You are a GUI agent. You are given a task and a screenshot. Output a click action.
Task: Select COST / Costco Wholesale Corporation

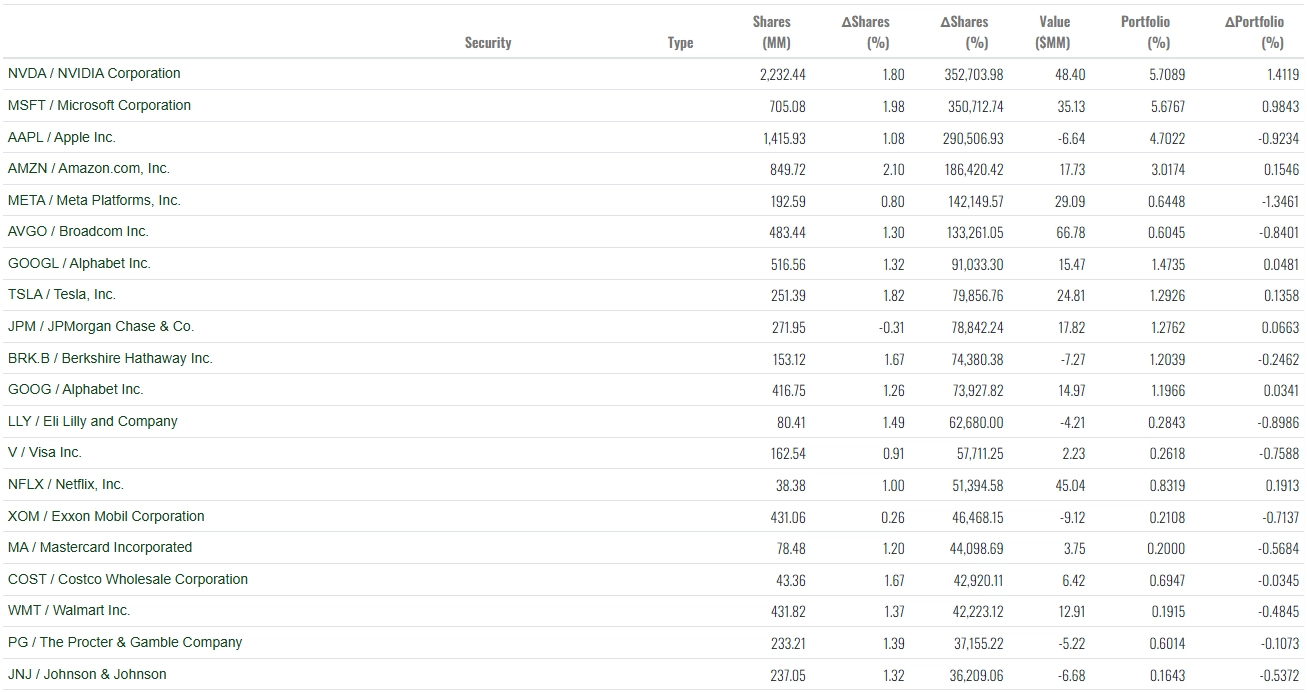(x=128, y=579)
